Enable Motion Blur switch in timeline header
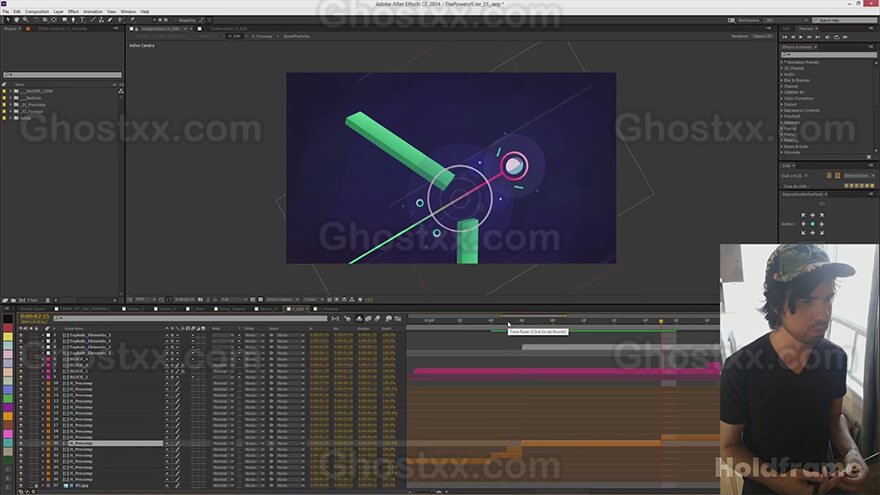Image resolution: width=880 pixels, height=495 pixels. point(377,318)
